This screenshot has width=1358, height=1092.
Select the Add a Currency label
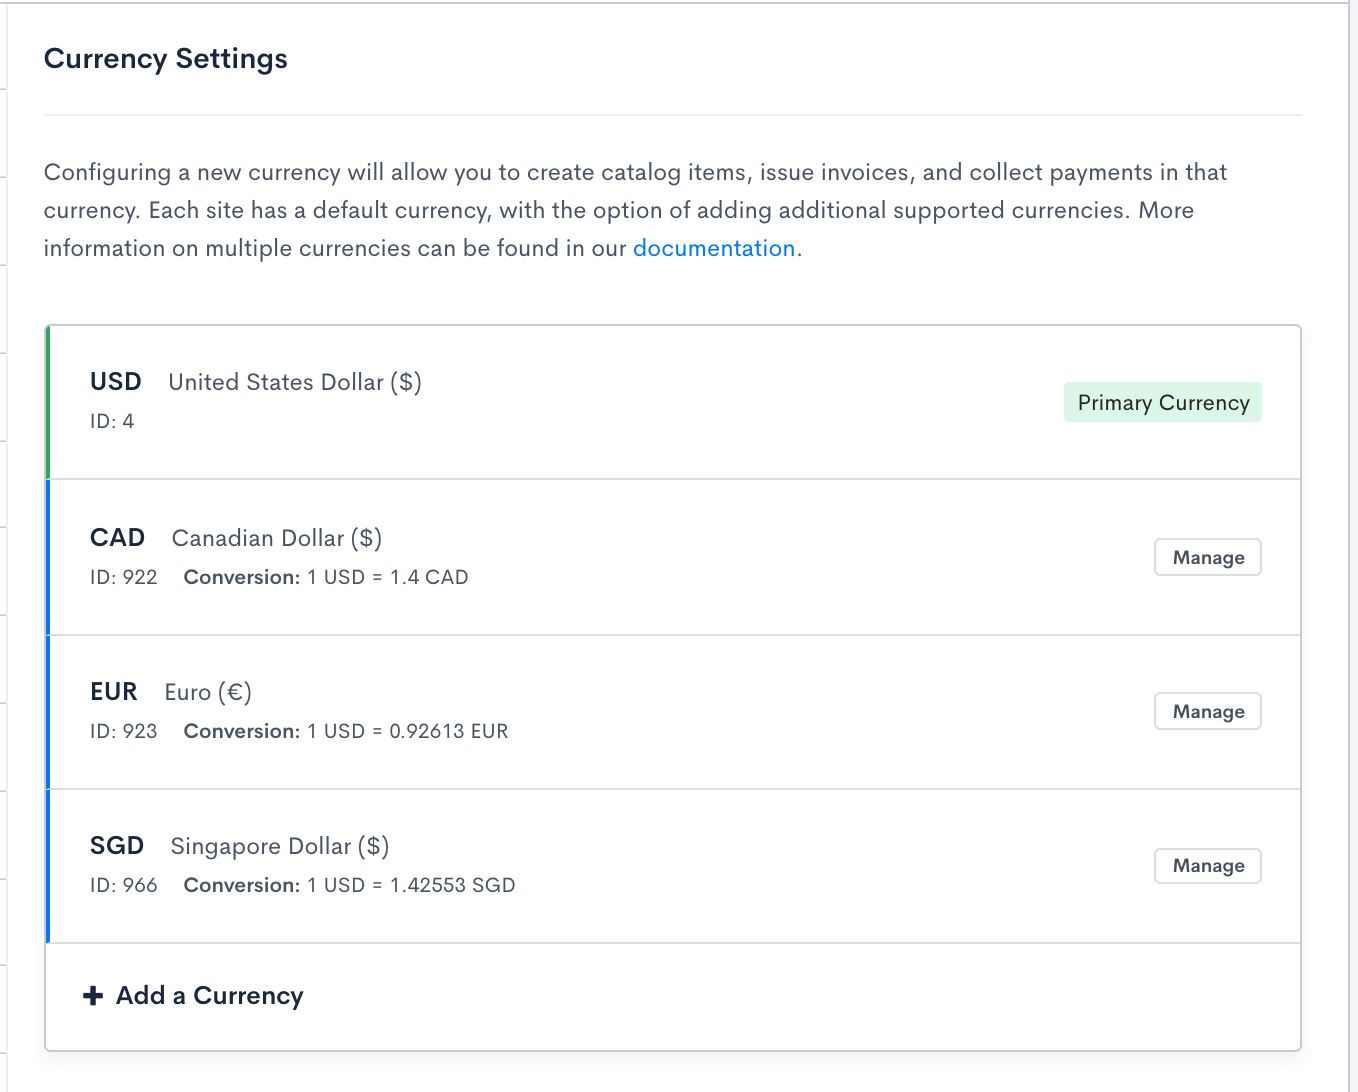(x=209, y=996)
